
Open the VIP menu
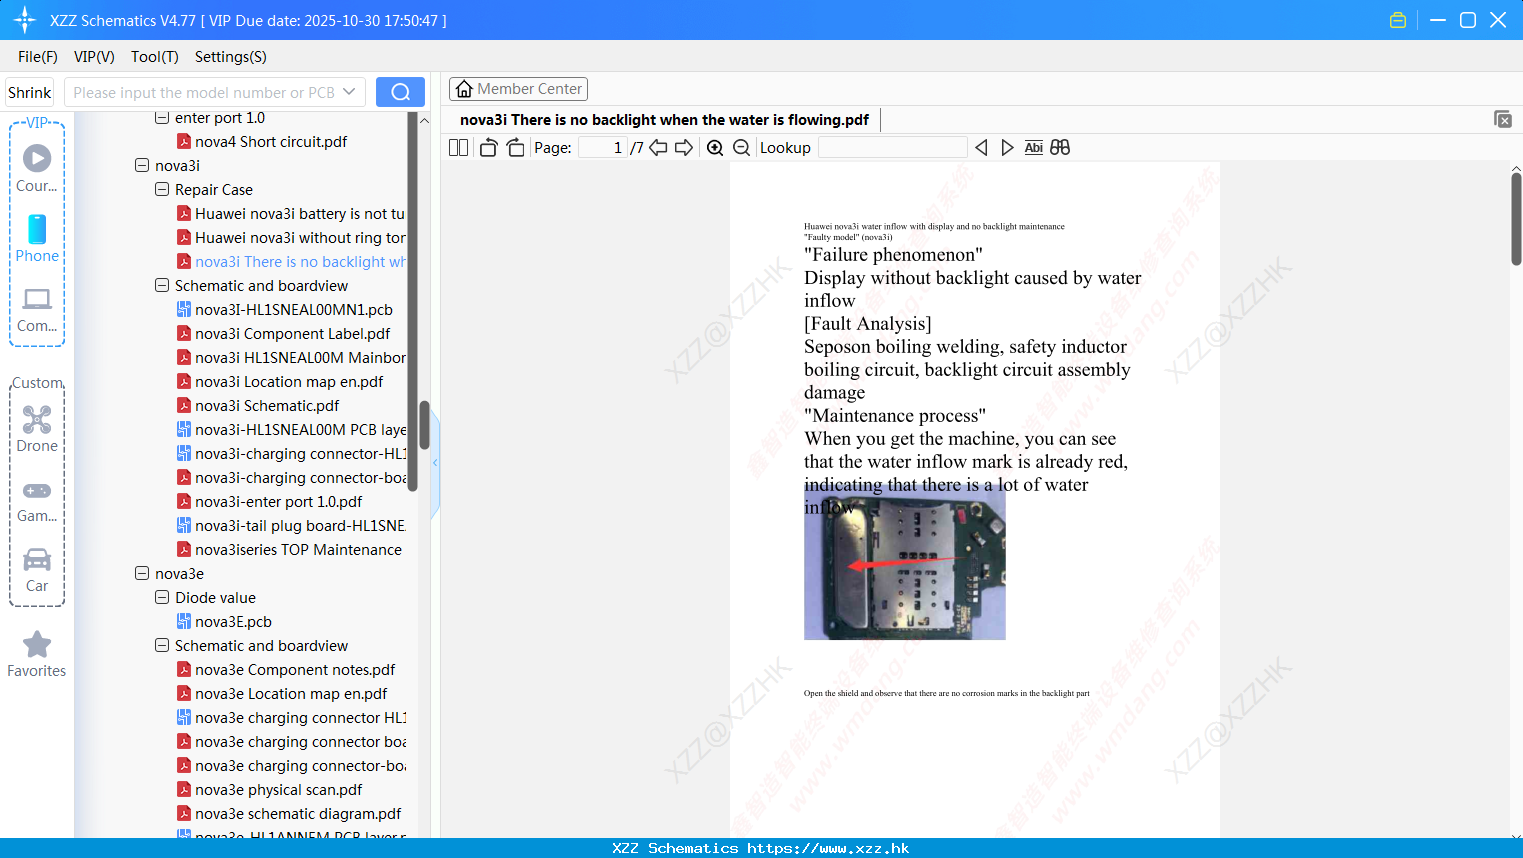94,57
